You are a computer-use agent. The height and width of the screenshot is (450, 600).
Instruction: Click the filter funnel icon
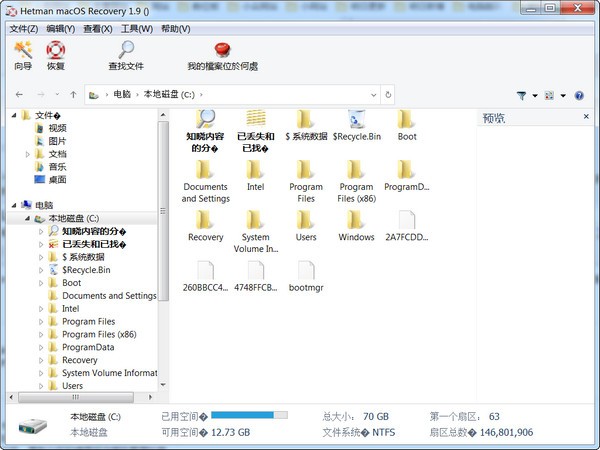tap(521, 95)
